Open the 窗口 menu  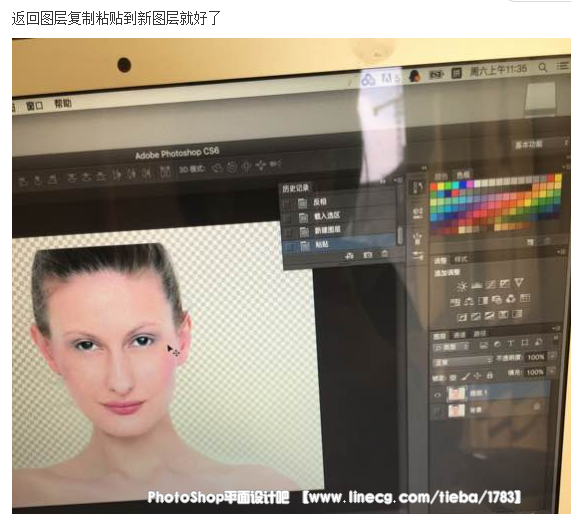pos(35,106)
